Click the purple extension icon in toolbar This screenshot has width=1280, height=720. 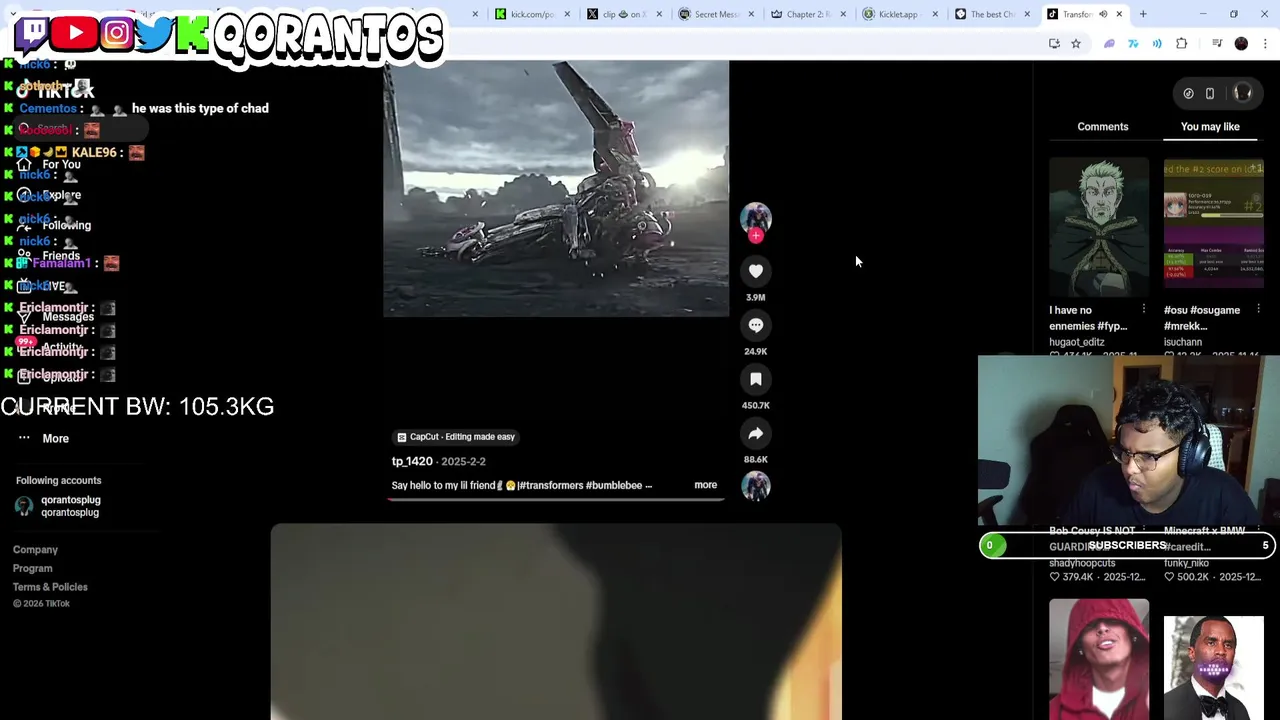click(x=1109, y=43)
